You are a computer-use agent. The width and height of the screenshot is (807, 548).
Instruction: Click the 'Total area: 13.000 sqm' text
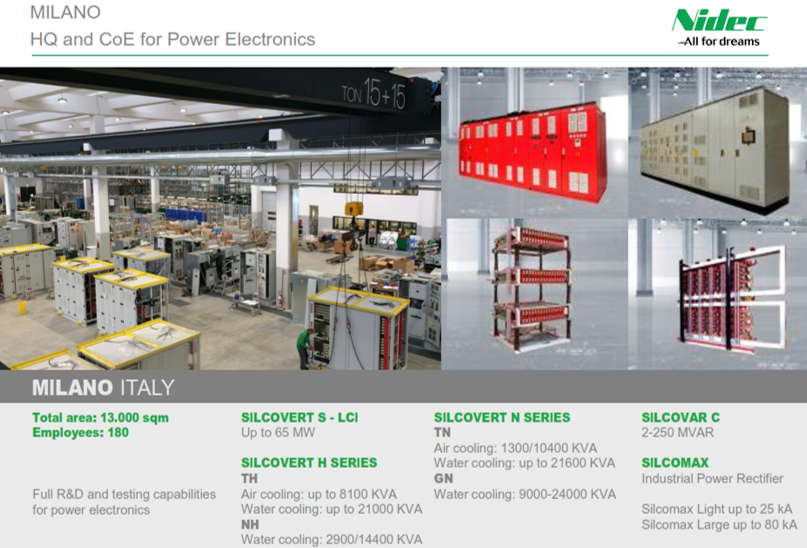[100, 418]
